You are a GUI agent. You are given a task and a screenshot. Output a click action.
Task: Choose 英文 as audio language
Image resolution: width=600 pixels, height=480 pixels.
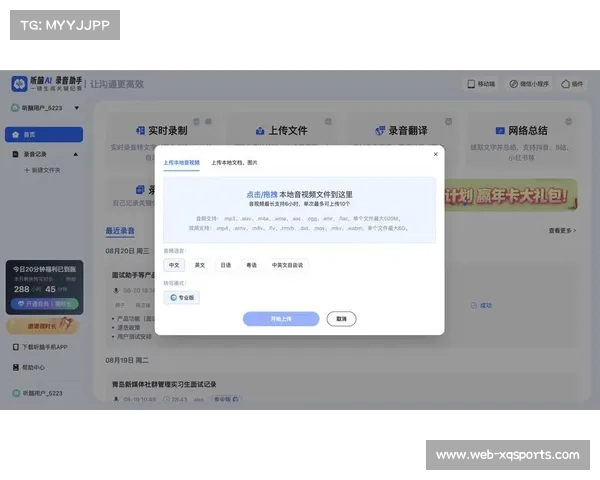[x=200, y=265]
